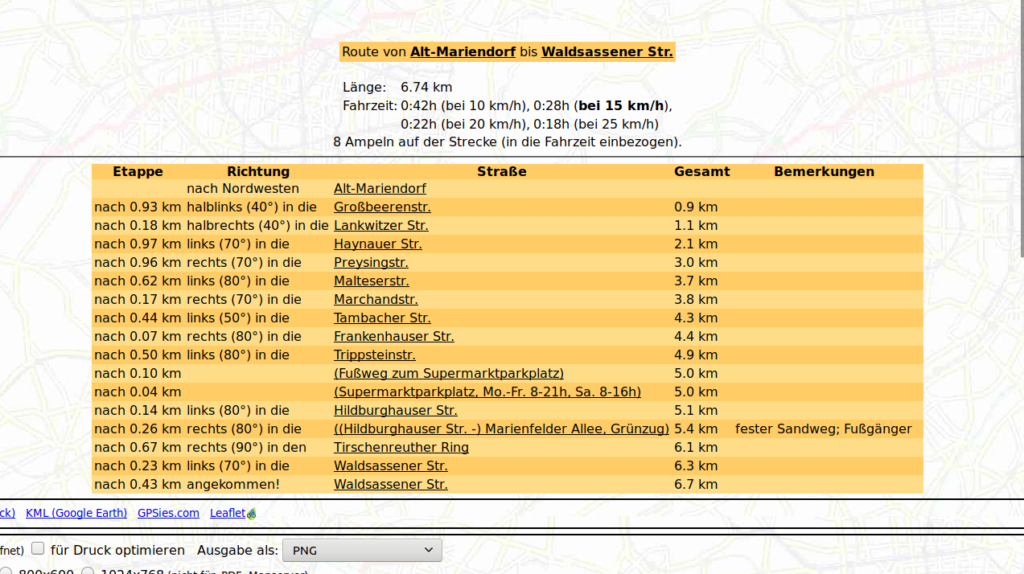Click the Bemerkungen column header
Image resolution: width=1024 pixels, height=574 pixels.
click(824, 172)
